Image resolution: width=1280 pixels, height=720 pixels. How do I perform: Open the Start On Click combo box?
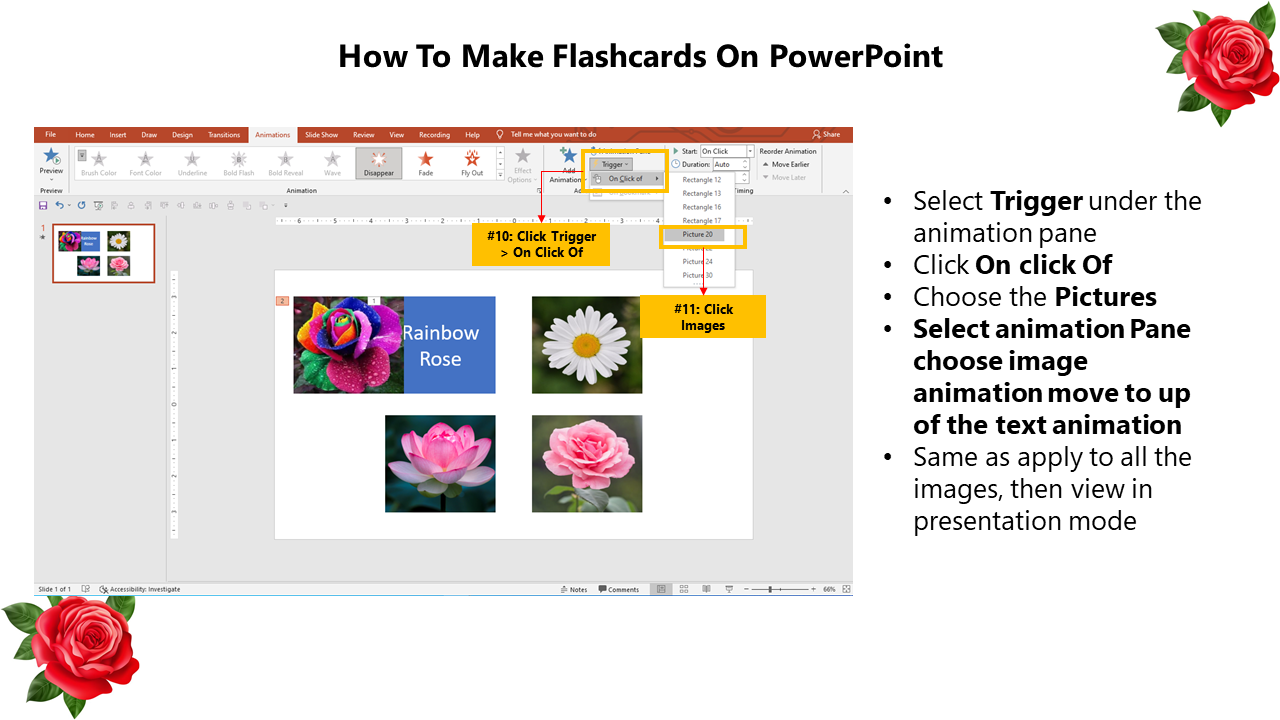727,151
